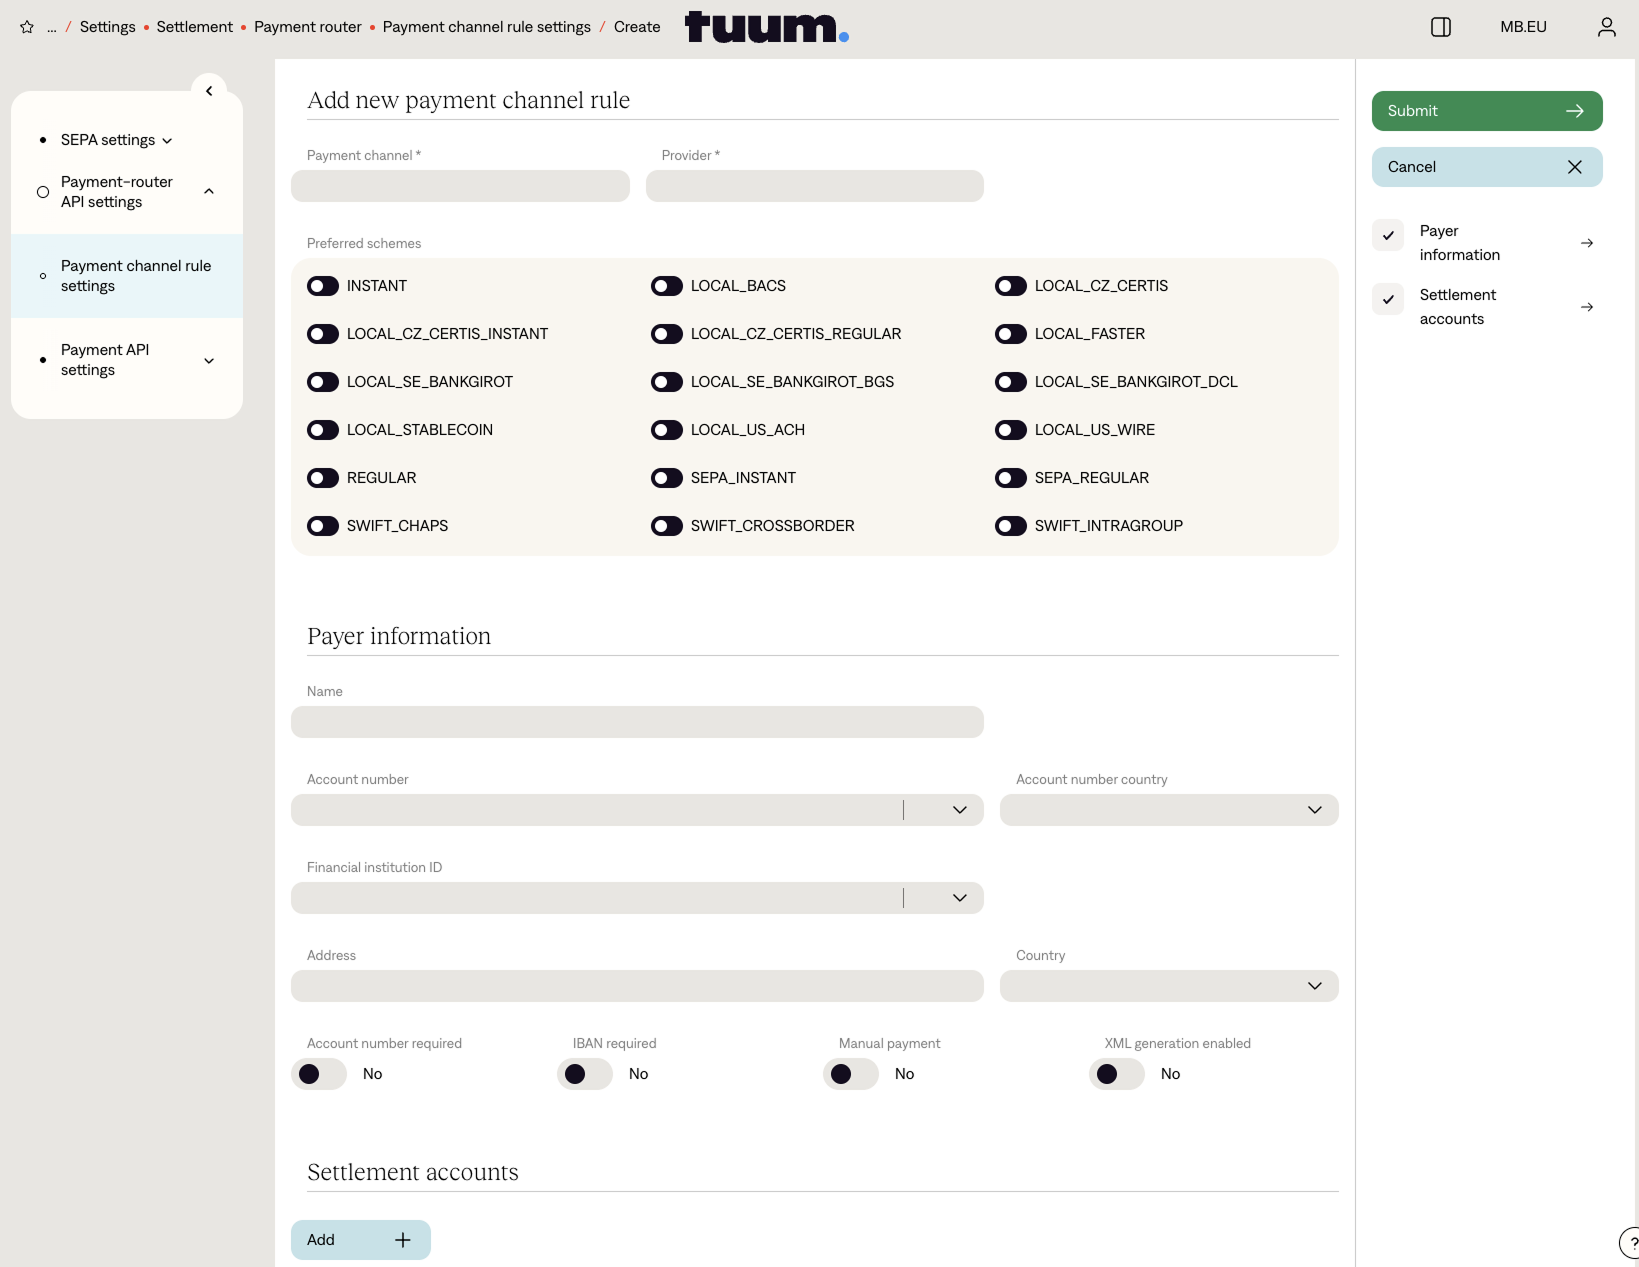Image resolution: width=1639 pixels, height=1267 pixels.
Task: Click the favorite star icon in breadcrumb
Action: [27, 27]
